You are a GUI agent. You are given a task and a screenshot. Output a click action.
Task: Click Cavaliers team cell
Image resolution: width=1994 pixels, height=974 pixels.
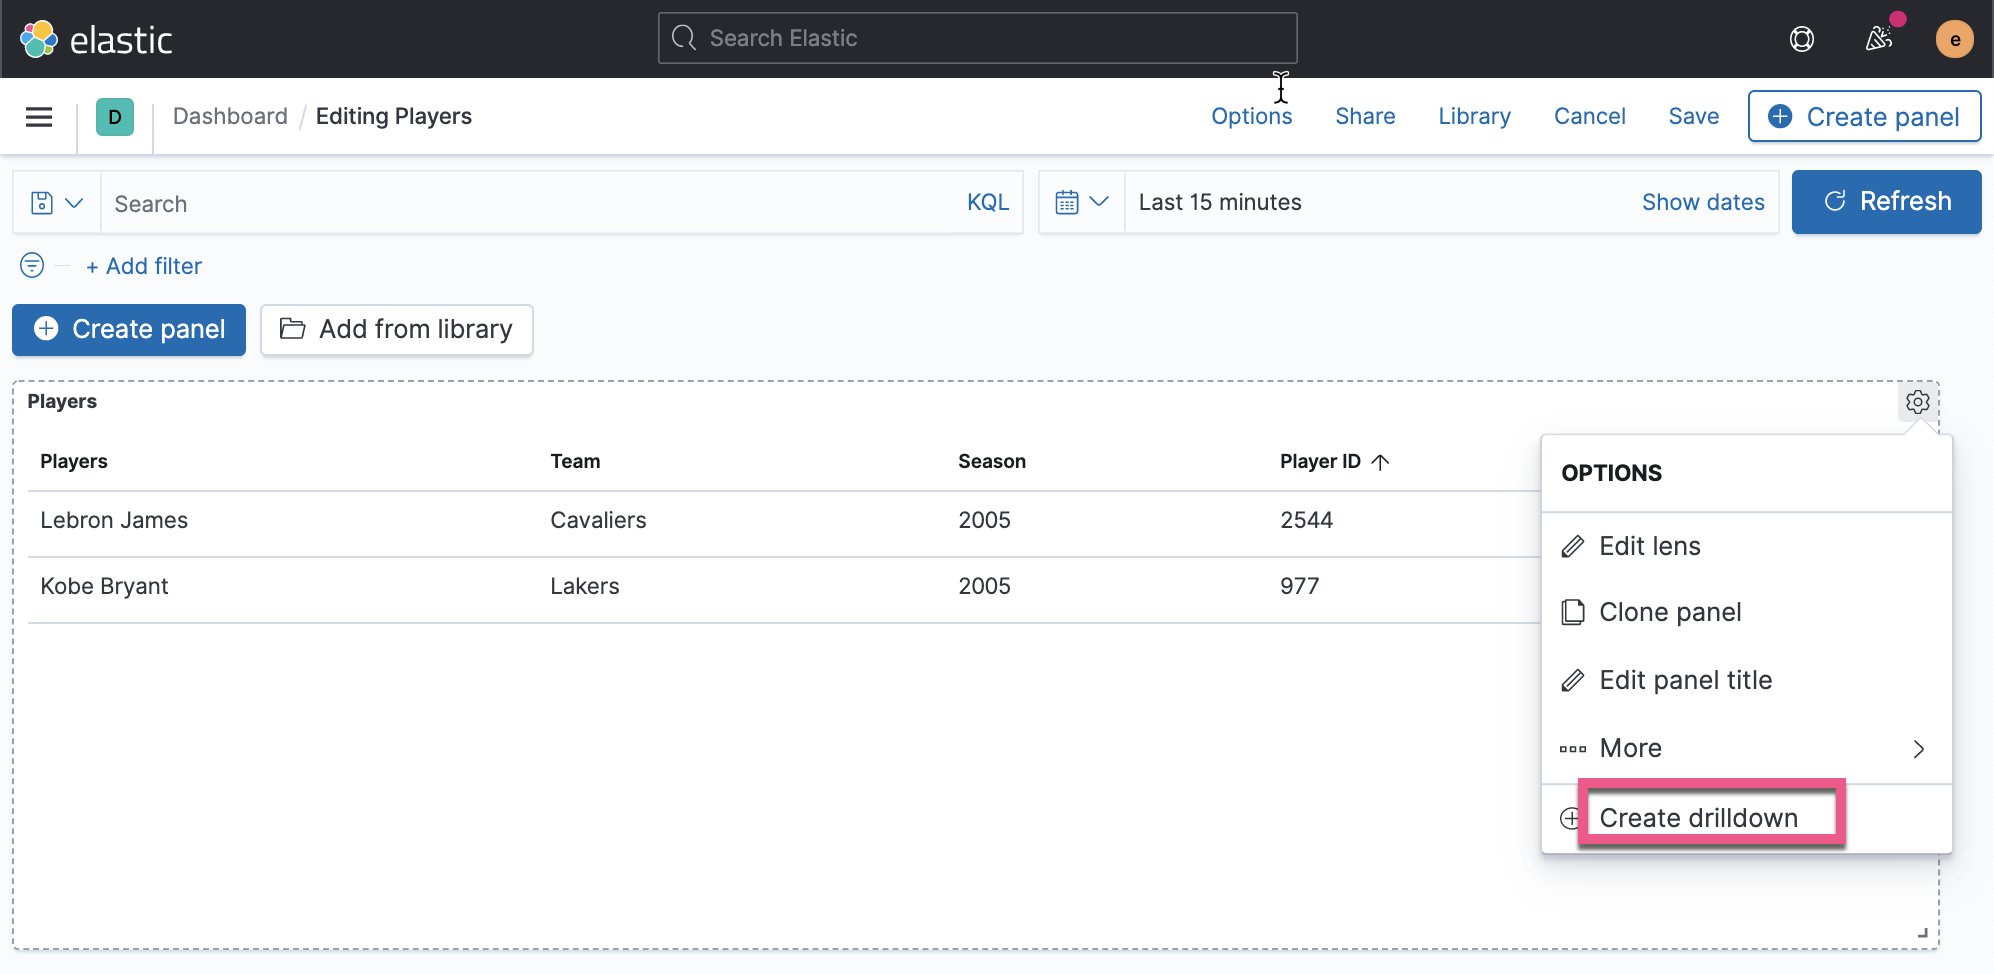(x=598, y=520)
